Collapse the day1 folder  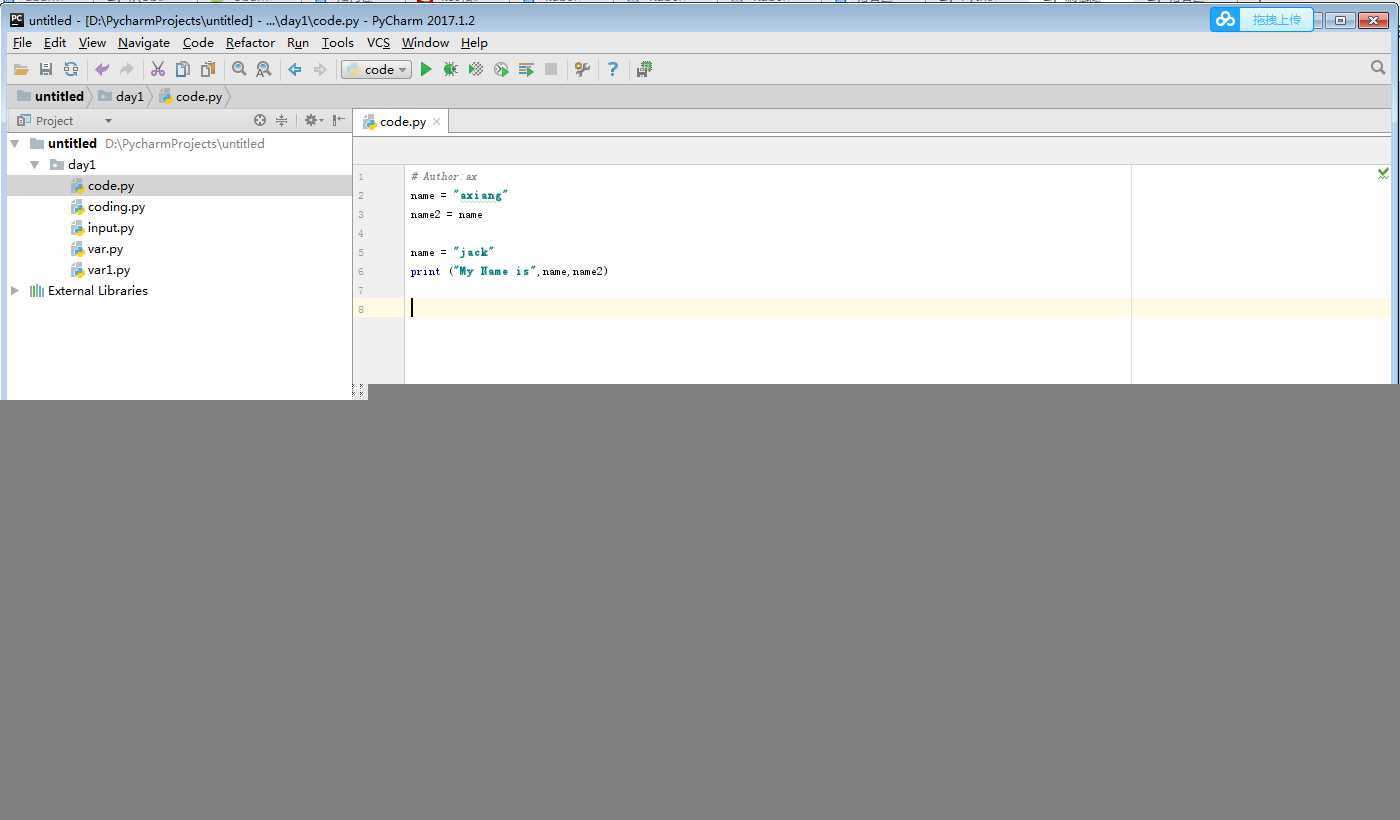[35, 165]
